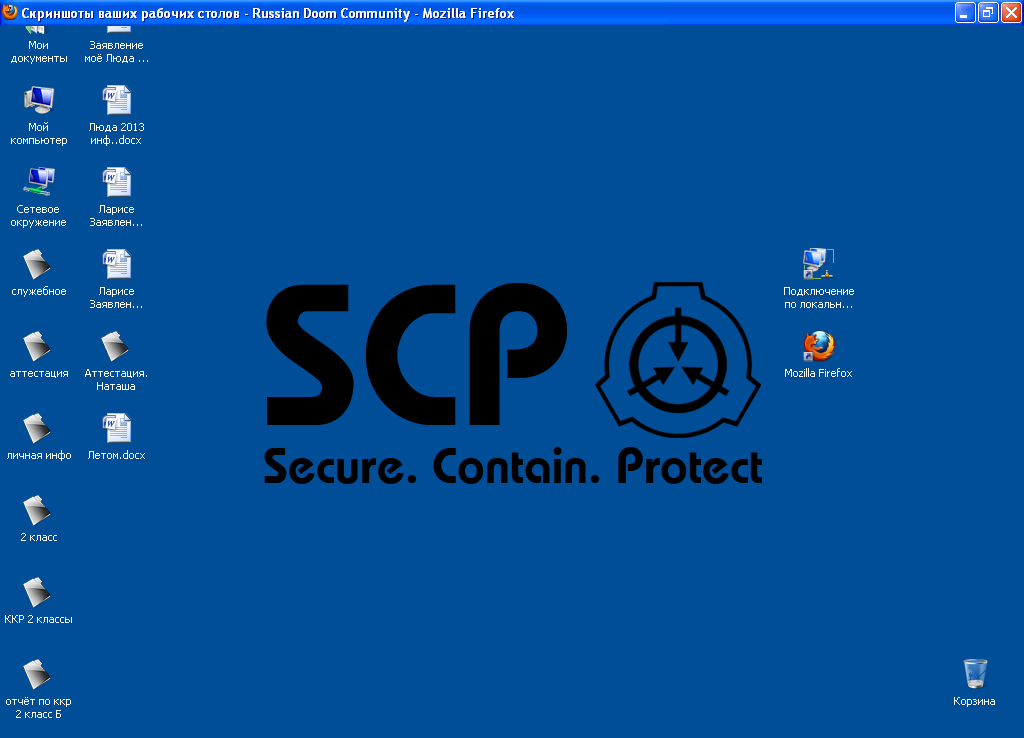Open Подключение по локальн... network shortcut
The image size is (1024, 738).
(818, 280)
